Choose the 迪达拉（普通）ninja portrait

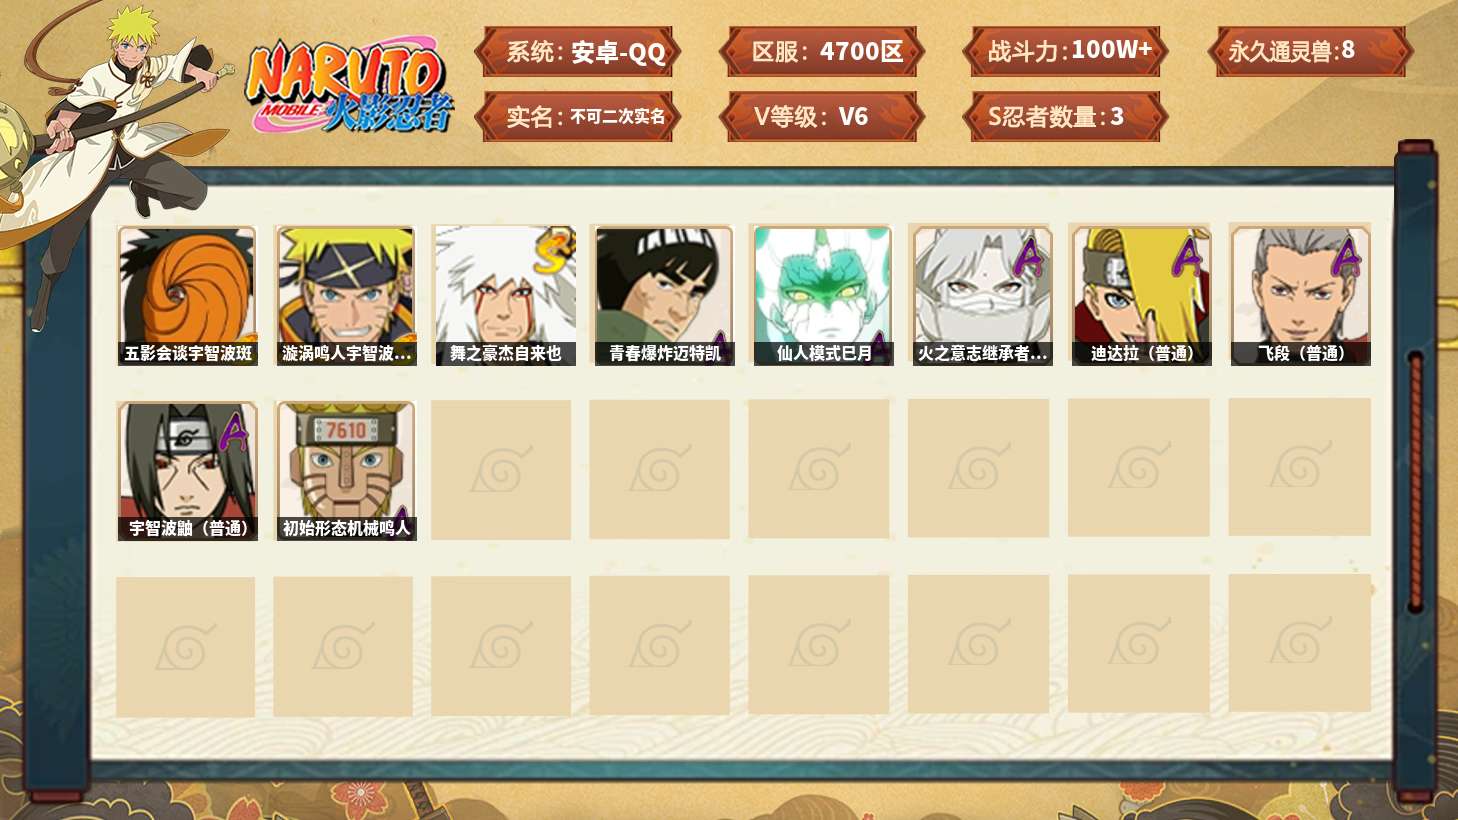[x=1141, y=295]
